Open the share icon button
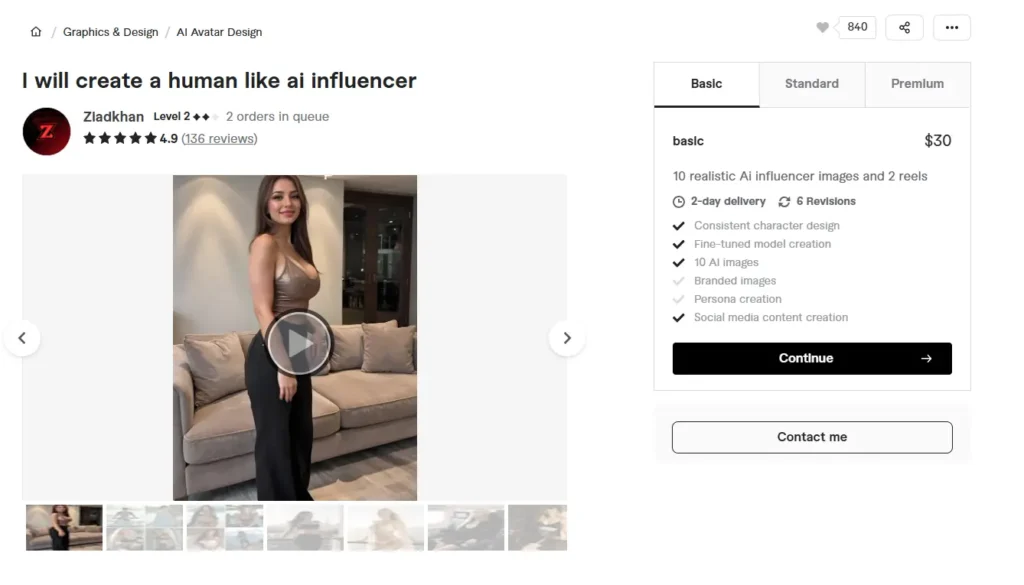Viewport: 1024px width, 585px height. [904, 28]
